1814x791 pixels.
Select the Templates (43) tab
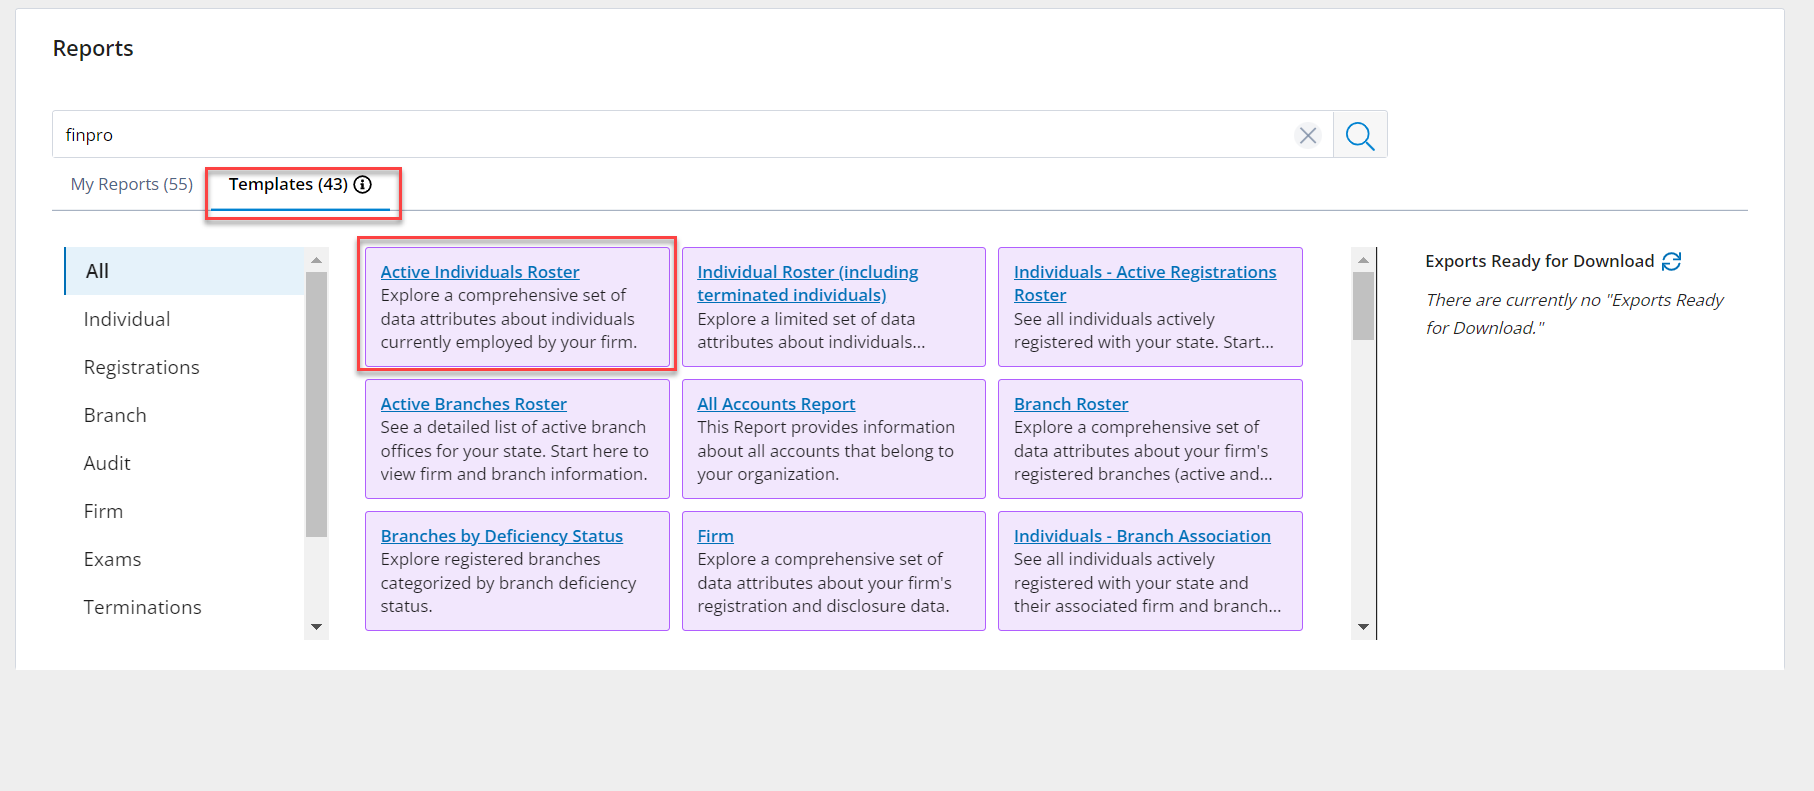click(x=288, y=185)
